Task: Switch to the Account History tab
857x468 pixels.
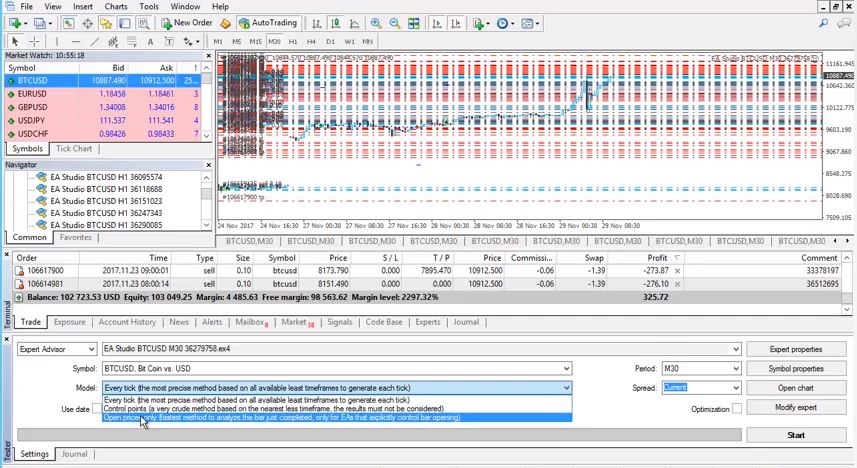Action: (x=127, y=322)
